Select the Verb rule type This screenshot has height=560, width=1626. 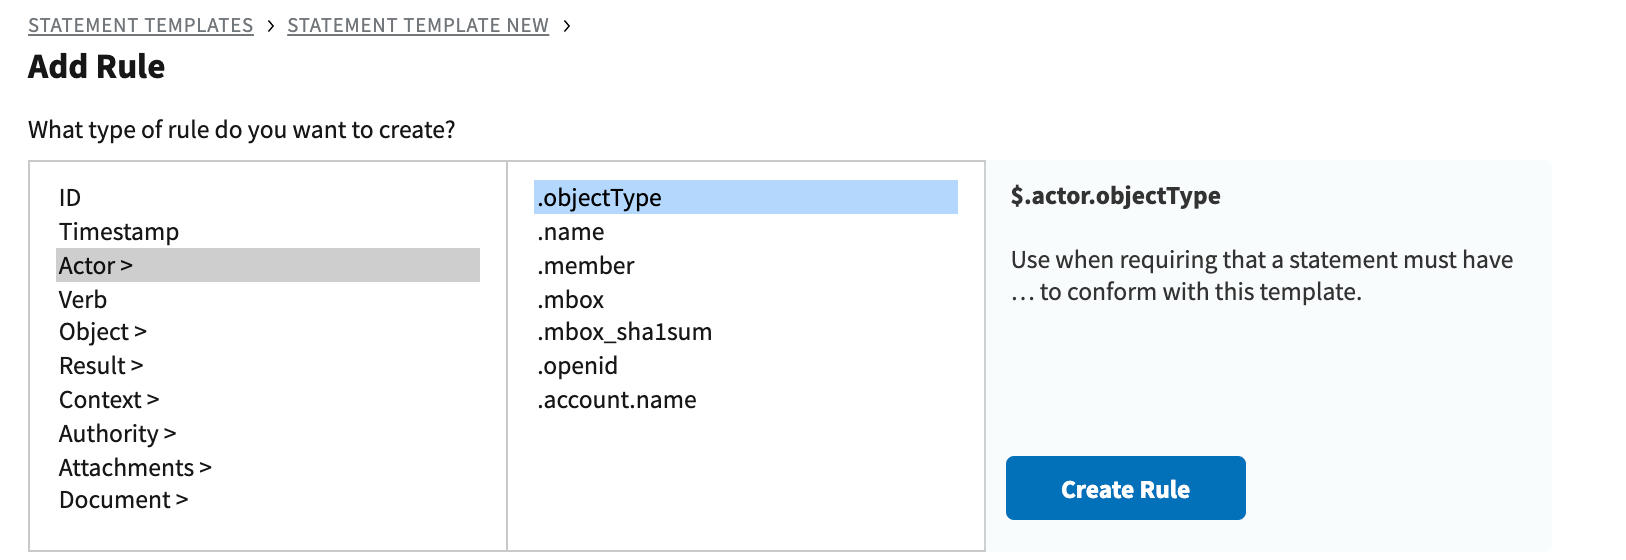pyautogui.click(x=83, y=300)
